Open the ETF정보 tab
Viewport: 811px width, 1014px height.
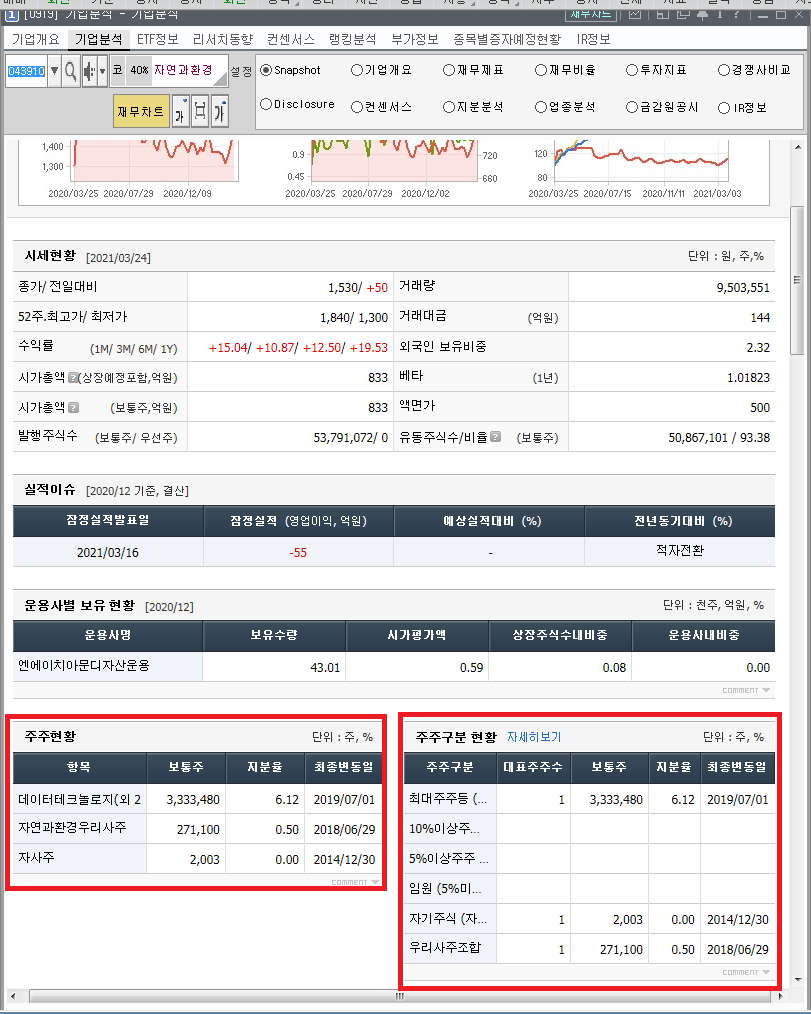[157, 39]
